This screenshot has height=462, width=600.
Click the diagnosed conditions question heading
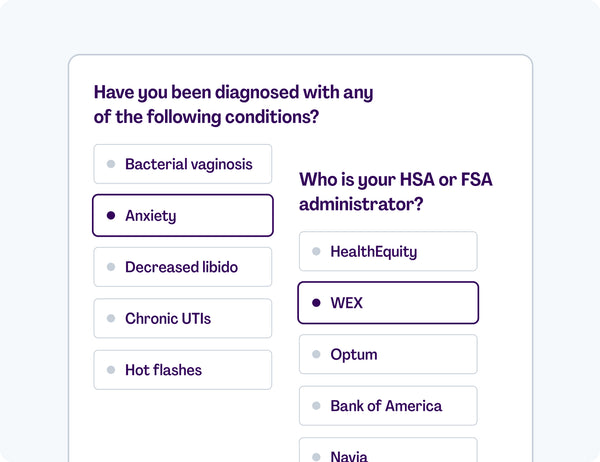[x=233, y=104]
